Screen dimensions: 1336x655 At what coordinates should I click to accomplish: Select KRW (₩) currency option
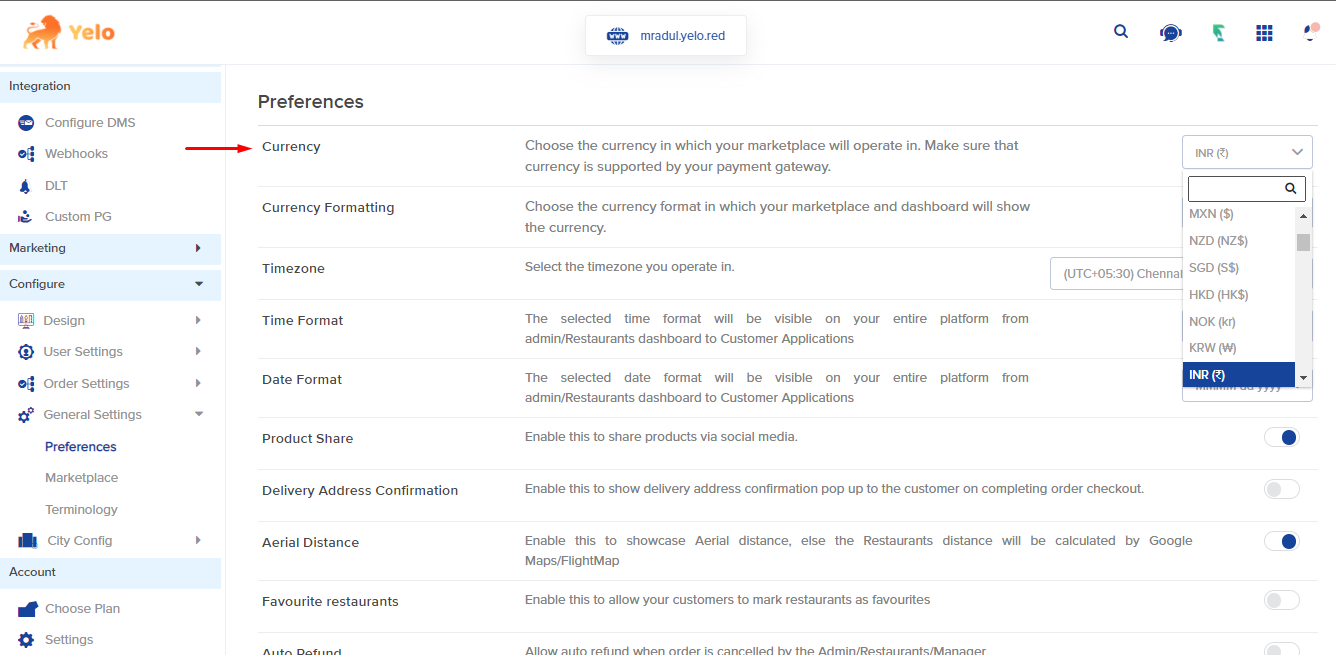pyautogui.click(x=1239, y=349)
